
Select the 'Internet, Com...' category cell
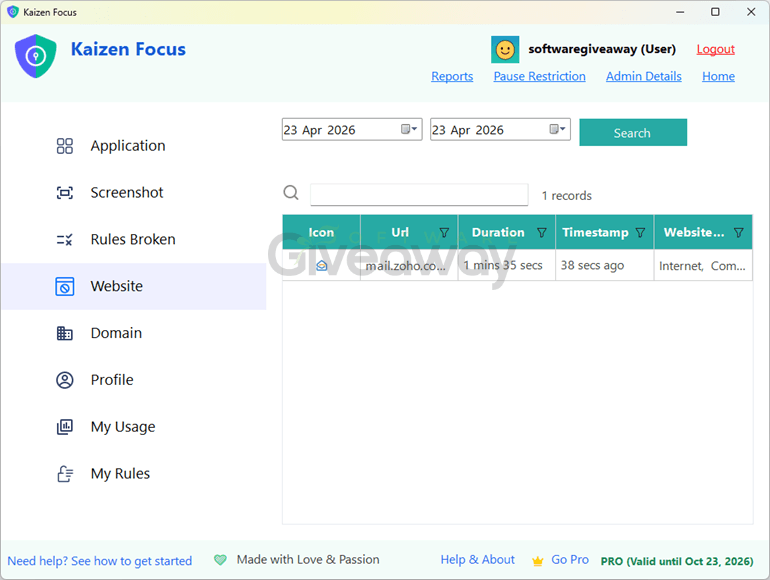click(x=703, y=266)
